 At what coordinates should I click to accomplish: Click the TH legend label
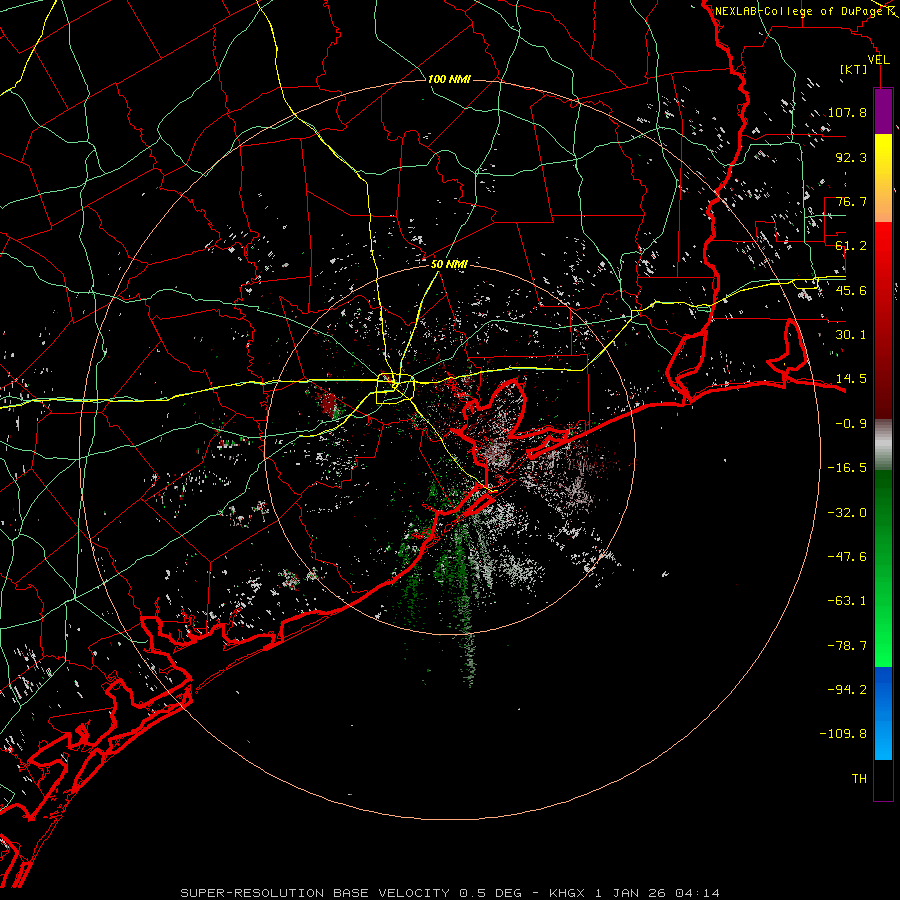[859, 779]
